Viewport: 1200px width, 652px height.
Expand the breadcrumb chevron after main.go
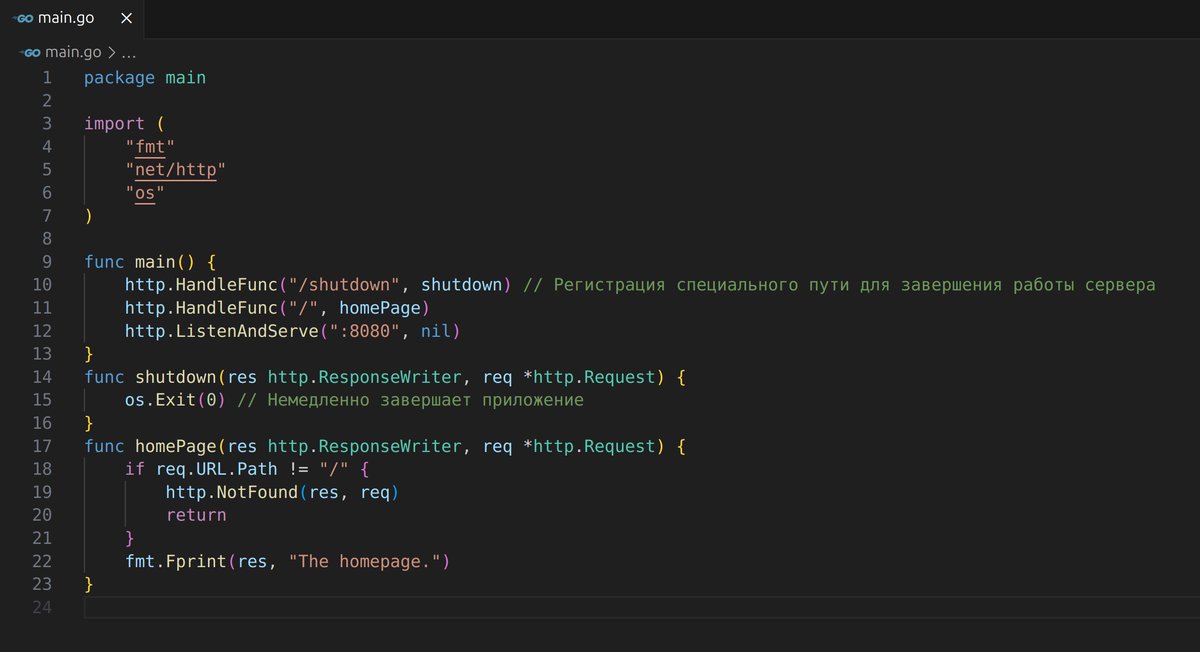coord(111,53)
